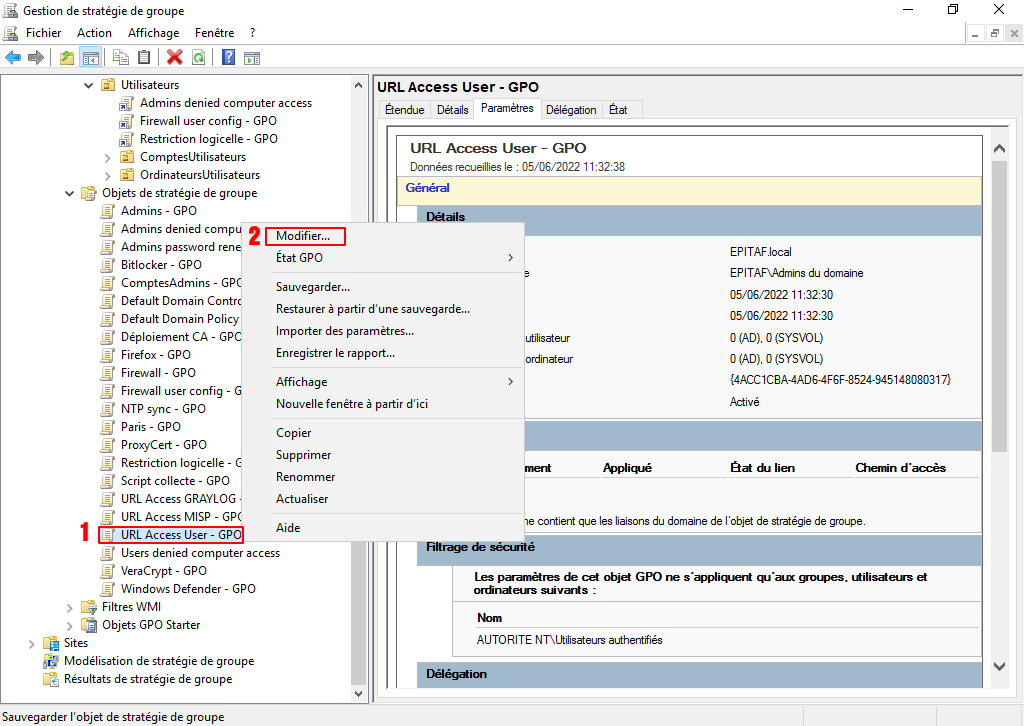Open the Action menu in menu bar
The height and width of the screenshot is (726, 1024).
click(x=94, y=33)
